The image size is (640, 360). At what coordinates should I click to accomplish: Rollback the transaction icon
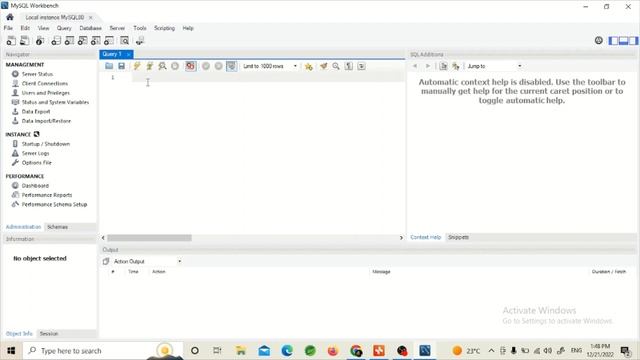tap(218, 66)
